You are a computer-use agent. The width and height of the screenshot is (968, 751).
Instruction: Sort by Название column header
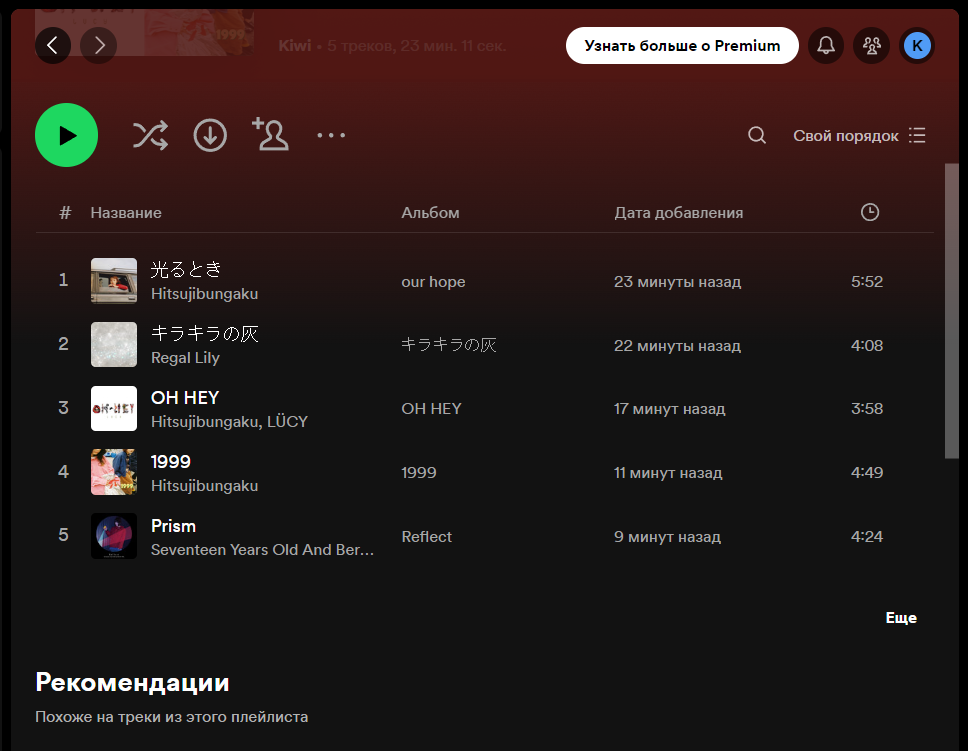[x=126, y=212]
